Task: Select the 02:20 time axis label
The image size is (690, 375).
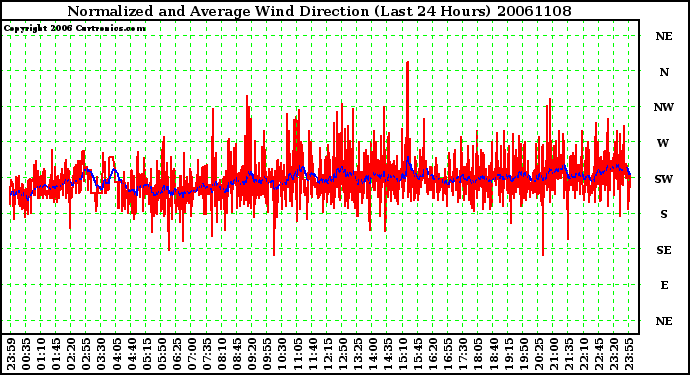Action: (x=71, y=354)
